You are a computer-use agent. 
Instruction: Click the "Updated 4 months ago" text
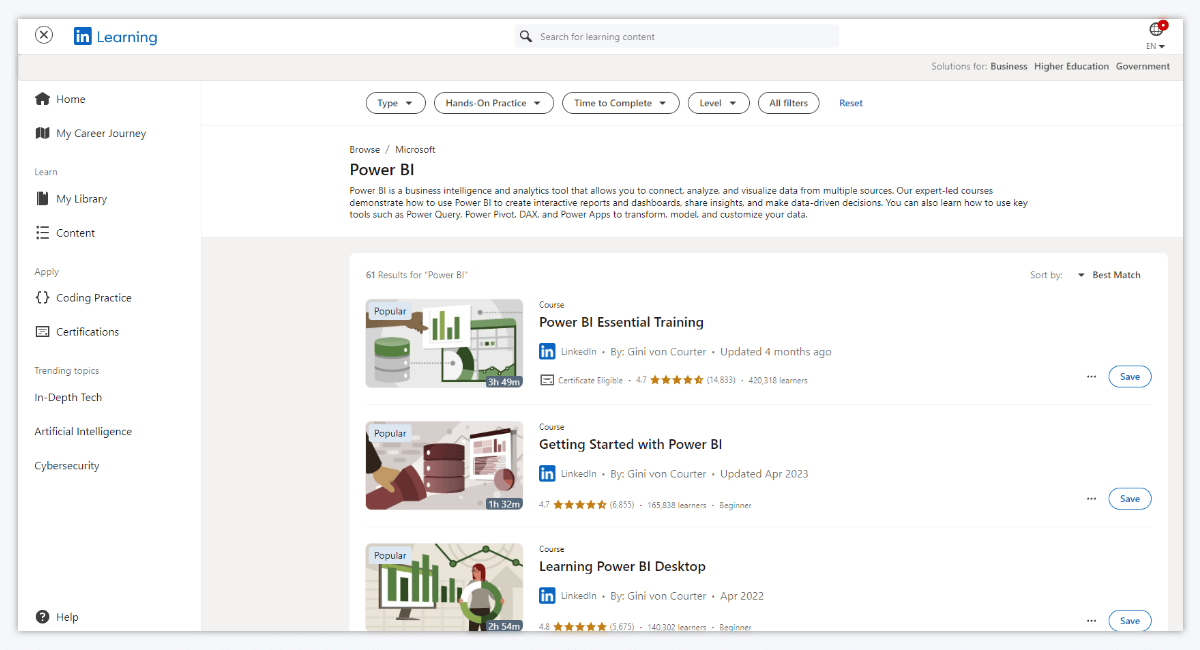(x=776, y=352)
